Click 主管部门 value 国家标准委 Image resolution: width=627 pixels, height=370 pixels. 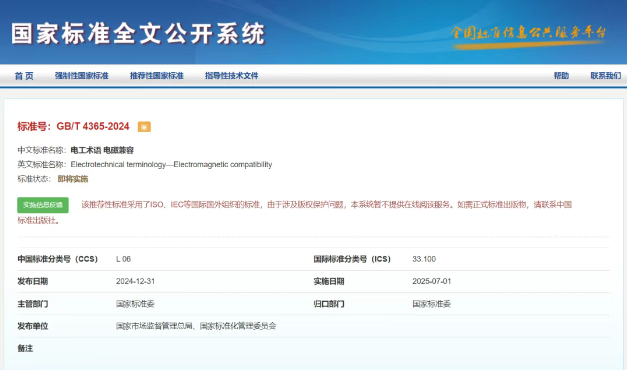(x=135, y=304)
